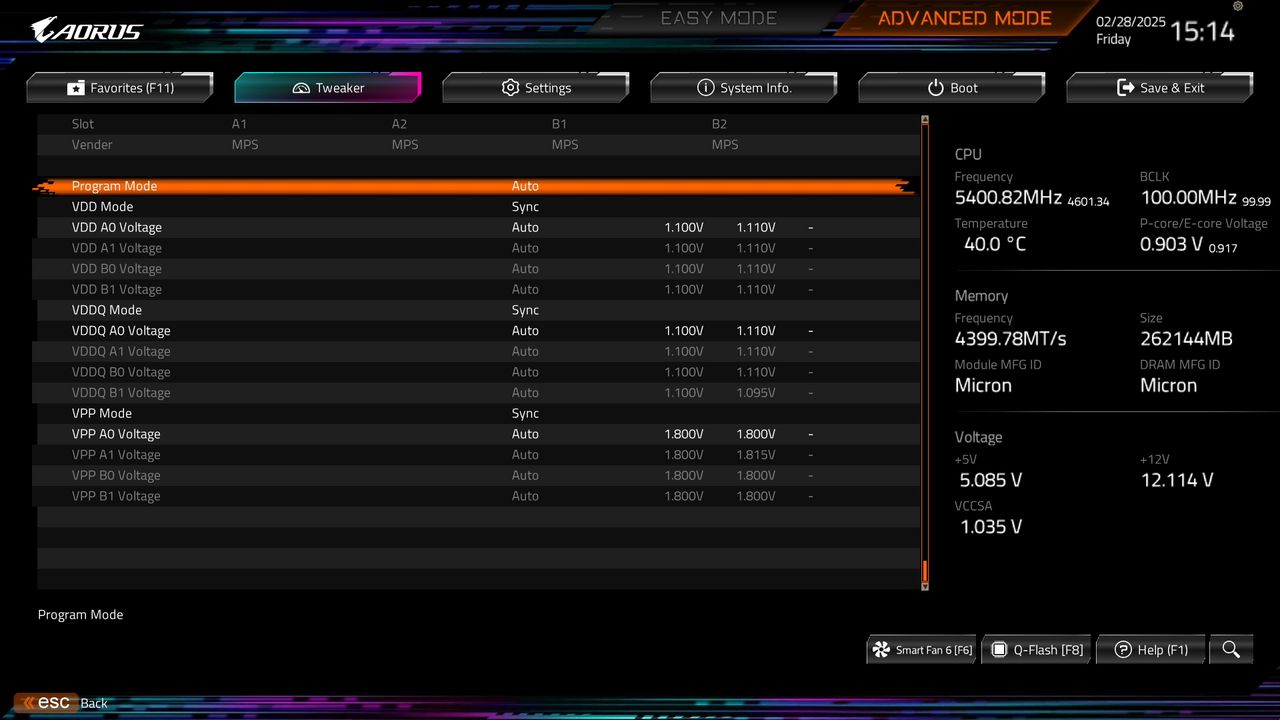The image size is (1280, 720).
Task: Click the exit icon on the Save & Exit tab
Action: 1125,88
